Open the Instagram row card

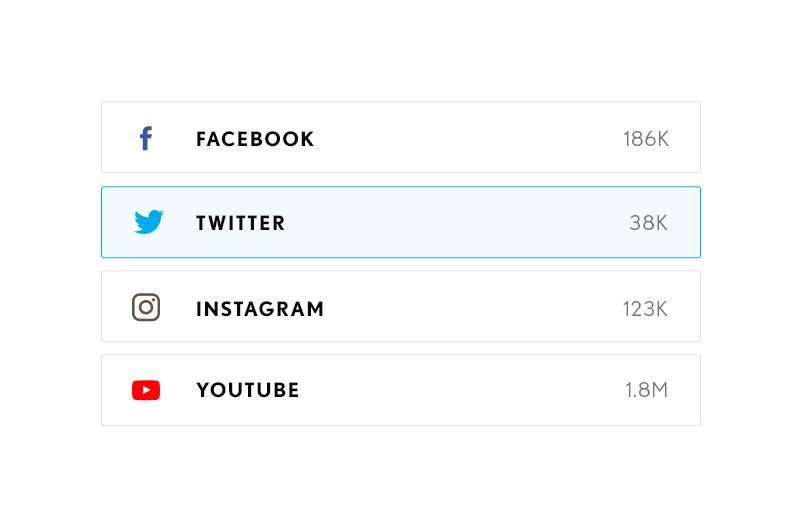[x=401, y=306]
